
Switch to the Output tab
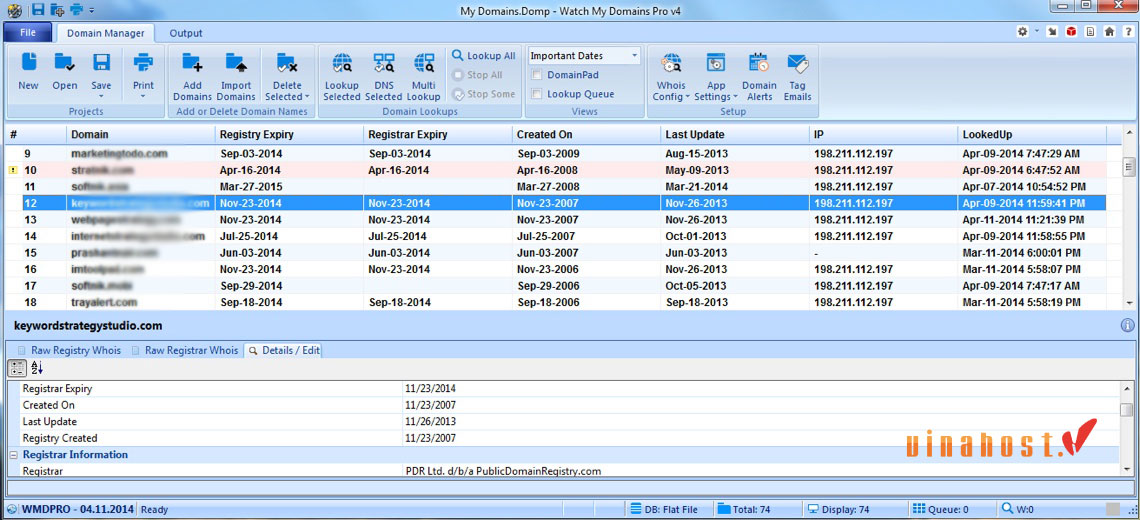click(186, 33)
